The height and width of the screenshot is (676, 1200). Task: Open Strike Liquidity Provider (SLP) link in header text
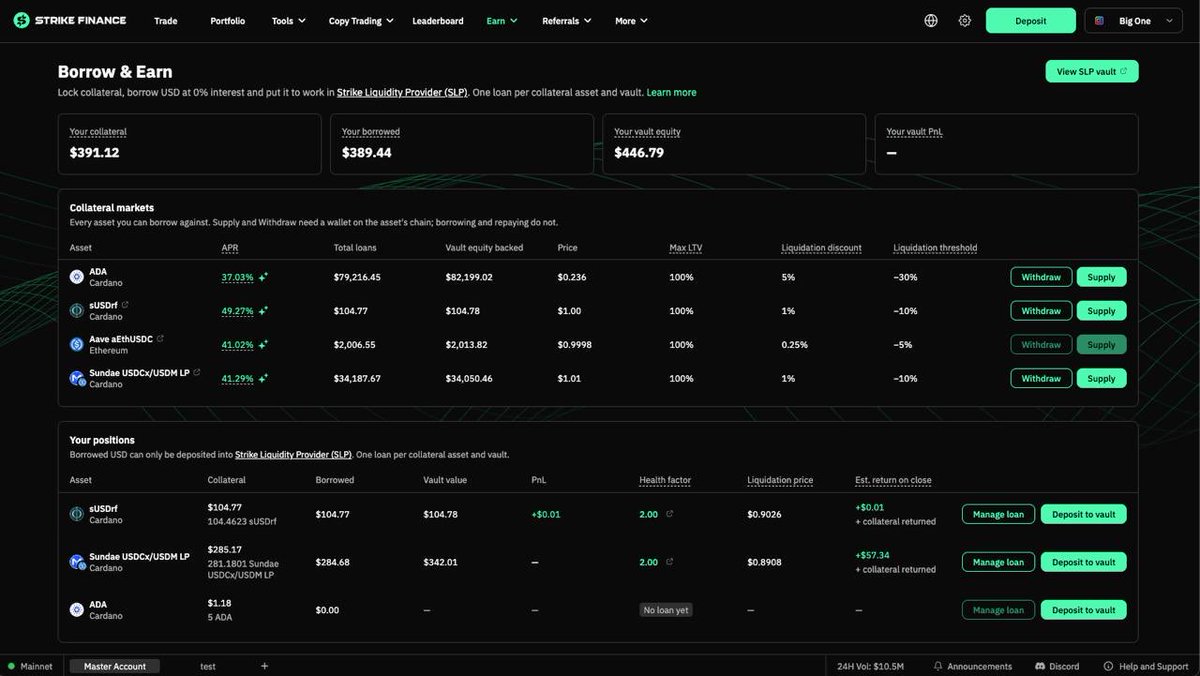coord(402,92)
